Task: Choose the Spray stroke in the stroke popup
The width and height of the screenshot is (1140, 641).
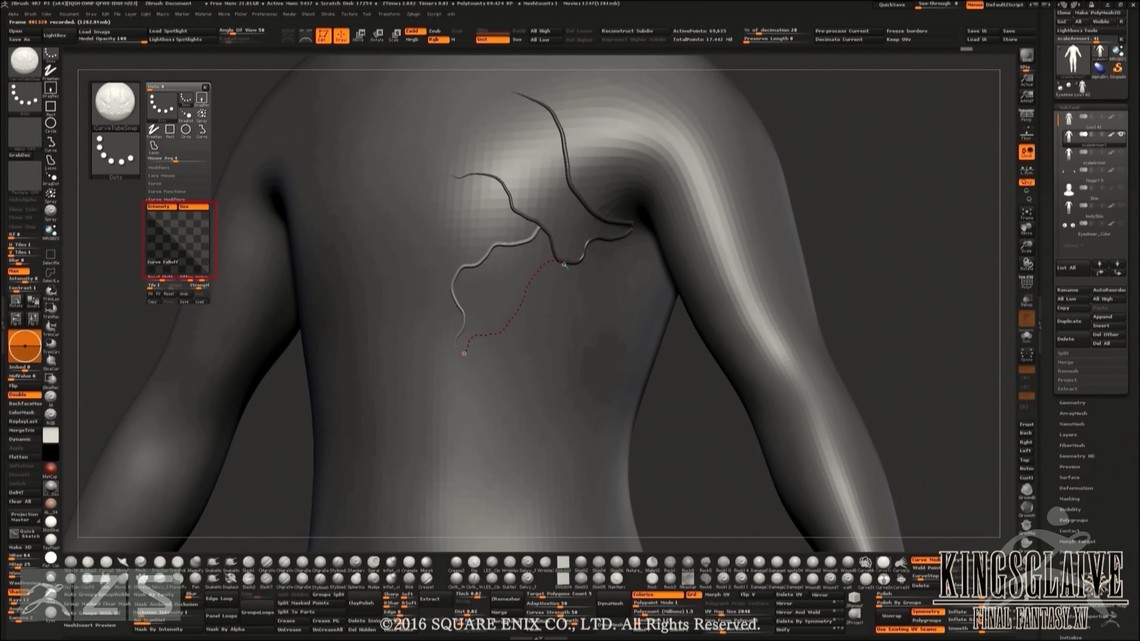Action: pyautogui.click(x=201, y=115)
